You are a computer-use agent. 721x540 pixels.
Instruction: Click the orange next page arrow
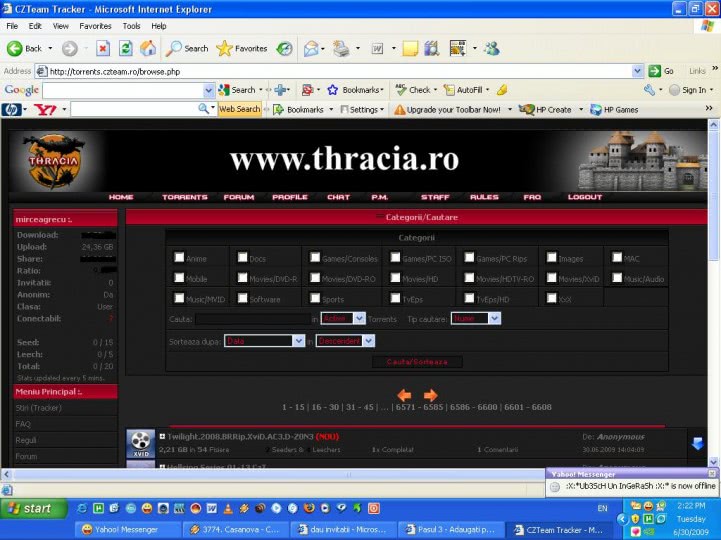tap(430, 395)
